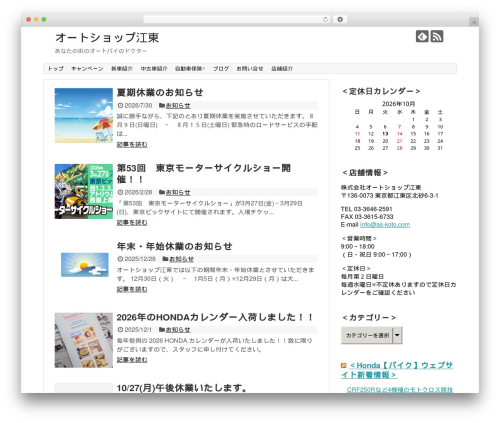Open the CRF250R news link
The image size is (500, 423).
pyautogui.click(x=400, y=390)
